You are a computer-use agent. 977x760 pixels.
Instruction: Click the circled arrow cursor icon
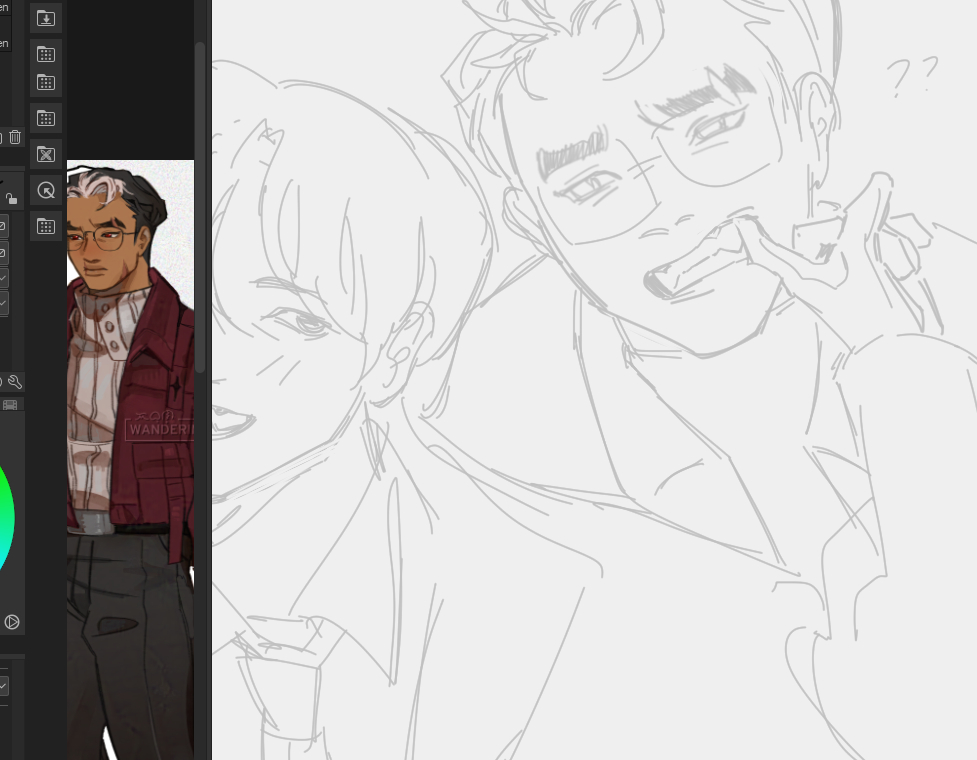coord(46,190)
